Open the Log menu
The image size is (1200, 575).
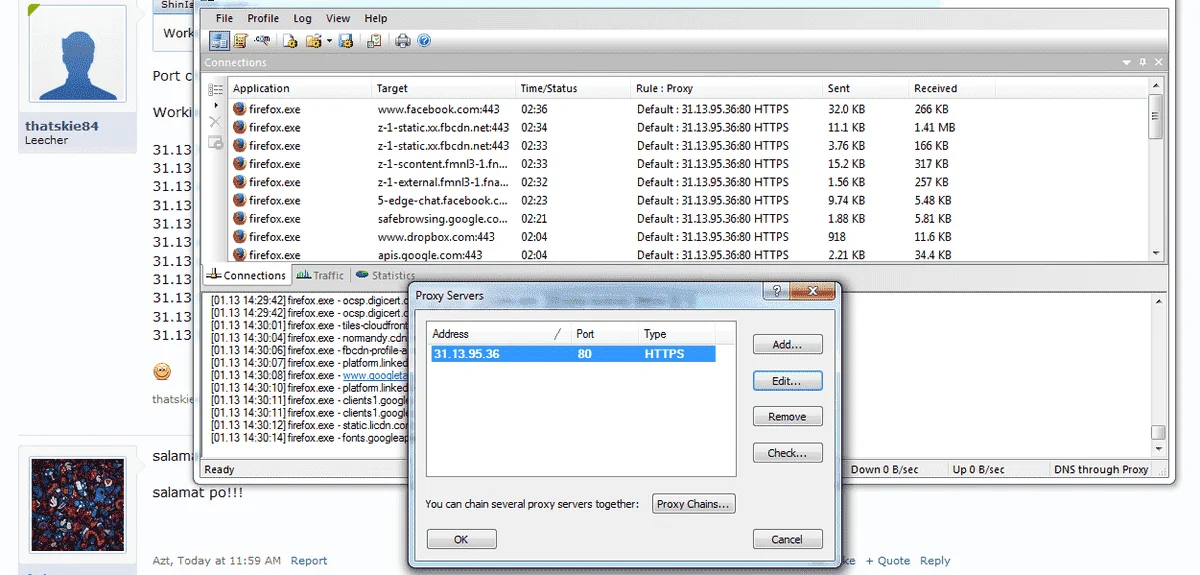click(302, 18)
